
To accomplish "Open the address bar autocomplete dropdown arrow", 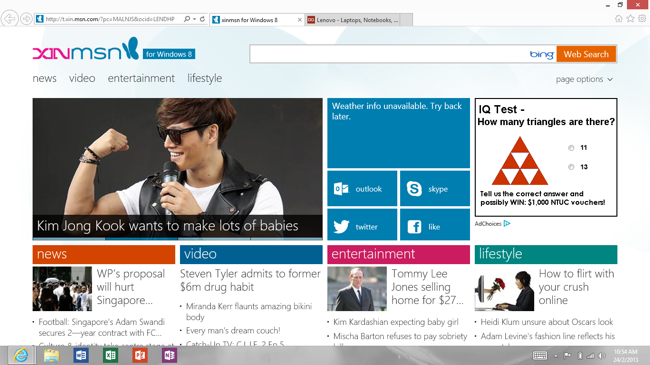I will (x=194, y=19).
